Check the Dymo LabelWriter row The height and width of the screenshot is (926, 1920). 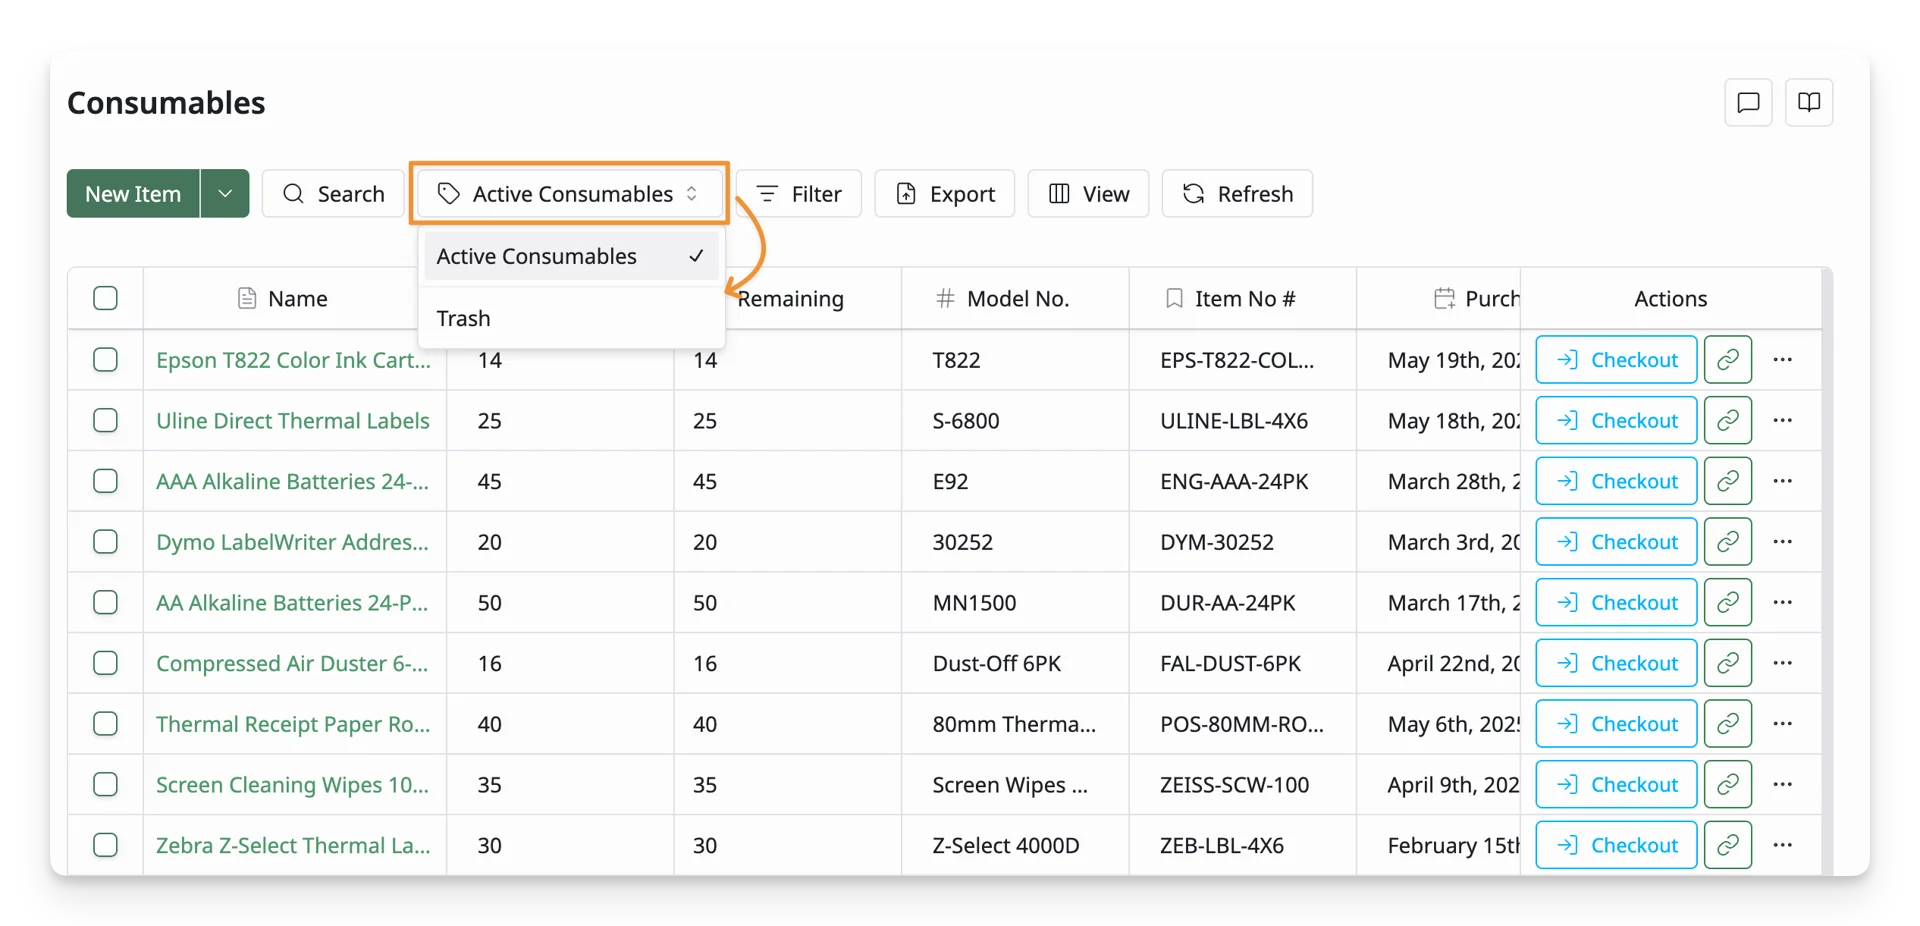(105, 542)
